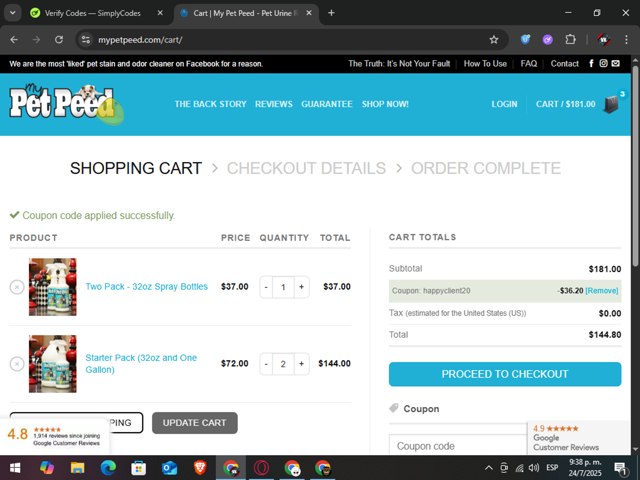Click the Starter Pack quantity field
The height and width of the screenshot is (480, 640).
(283, 364)
